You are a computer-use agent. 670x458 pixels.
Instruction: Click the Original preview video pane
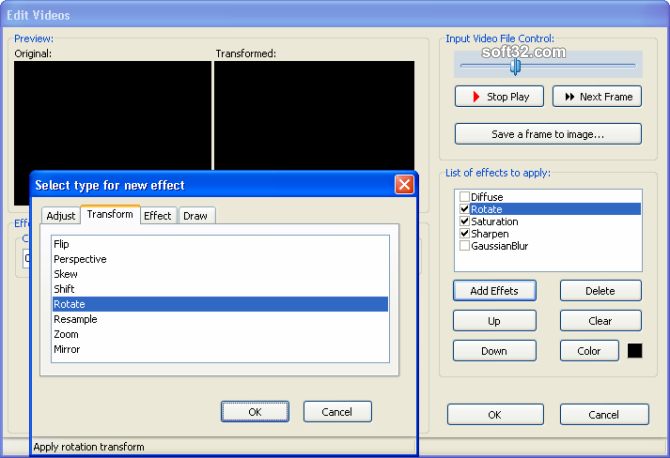point(113,115)
